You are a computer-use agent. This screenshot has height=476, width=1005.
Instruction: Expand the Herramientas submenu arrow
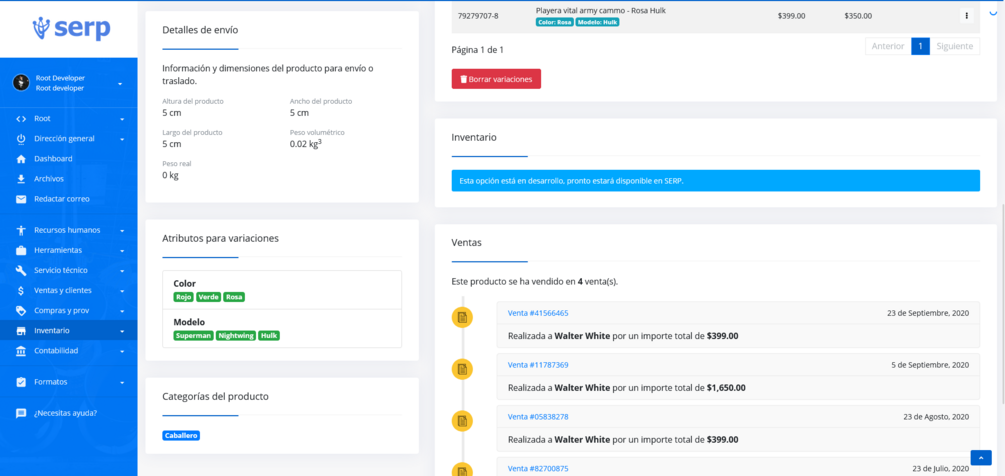[x=122, y=250]
